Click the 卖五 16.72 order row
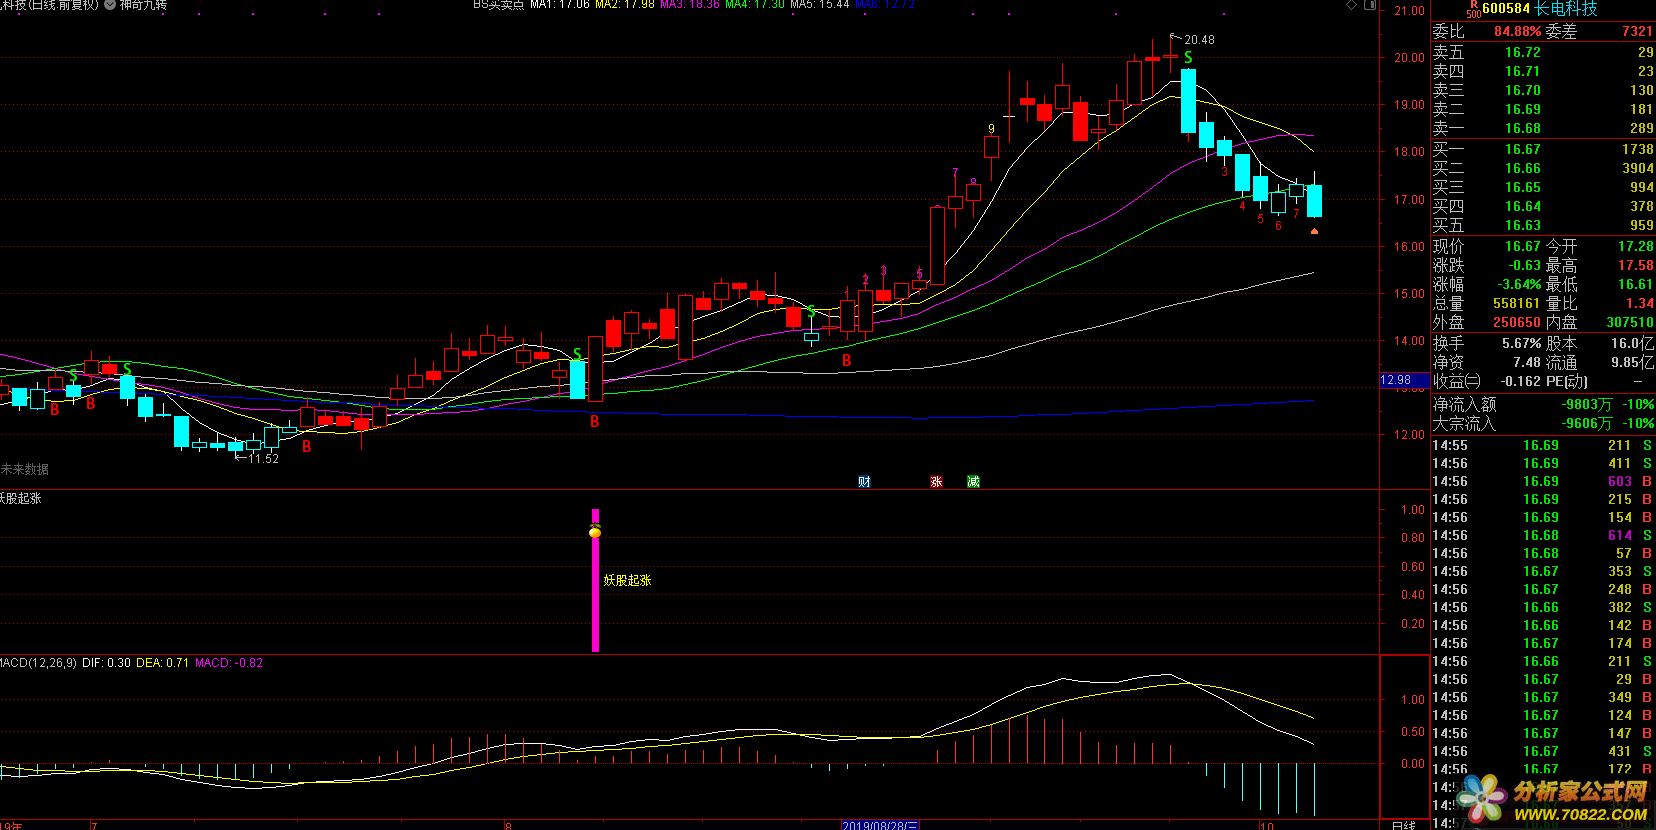The width and height of the screenshot is (1656, 830). coord(1543,52)
